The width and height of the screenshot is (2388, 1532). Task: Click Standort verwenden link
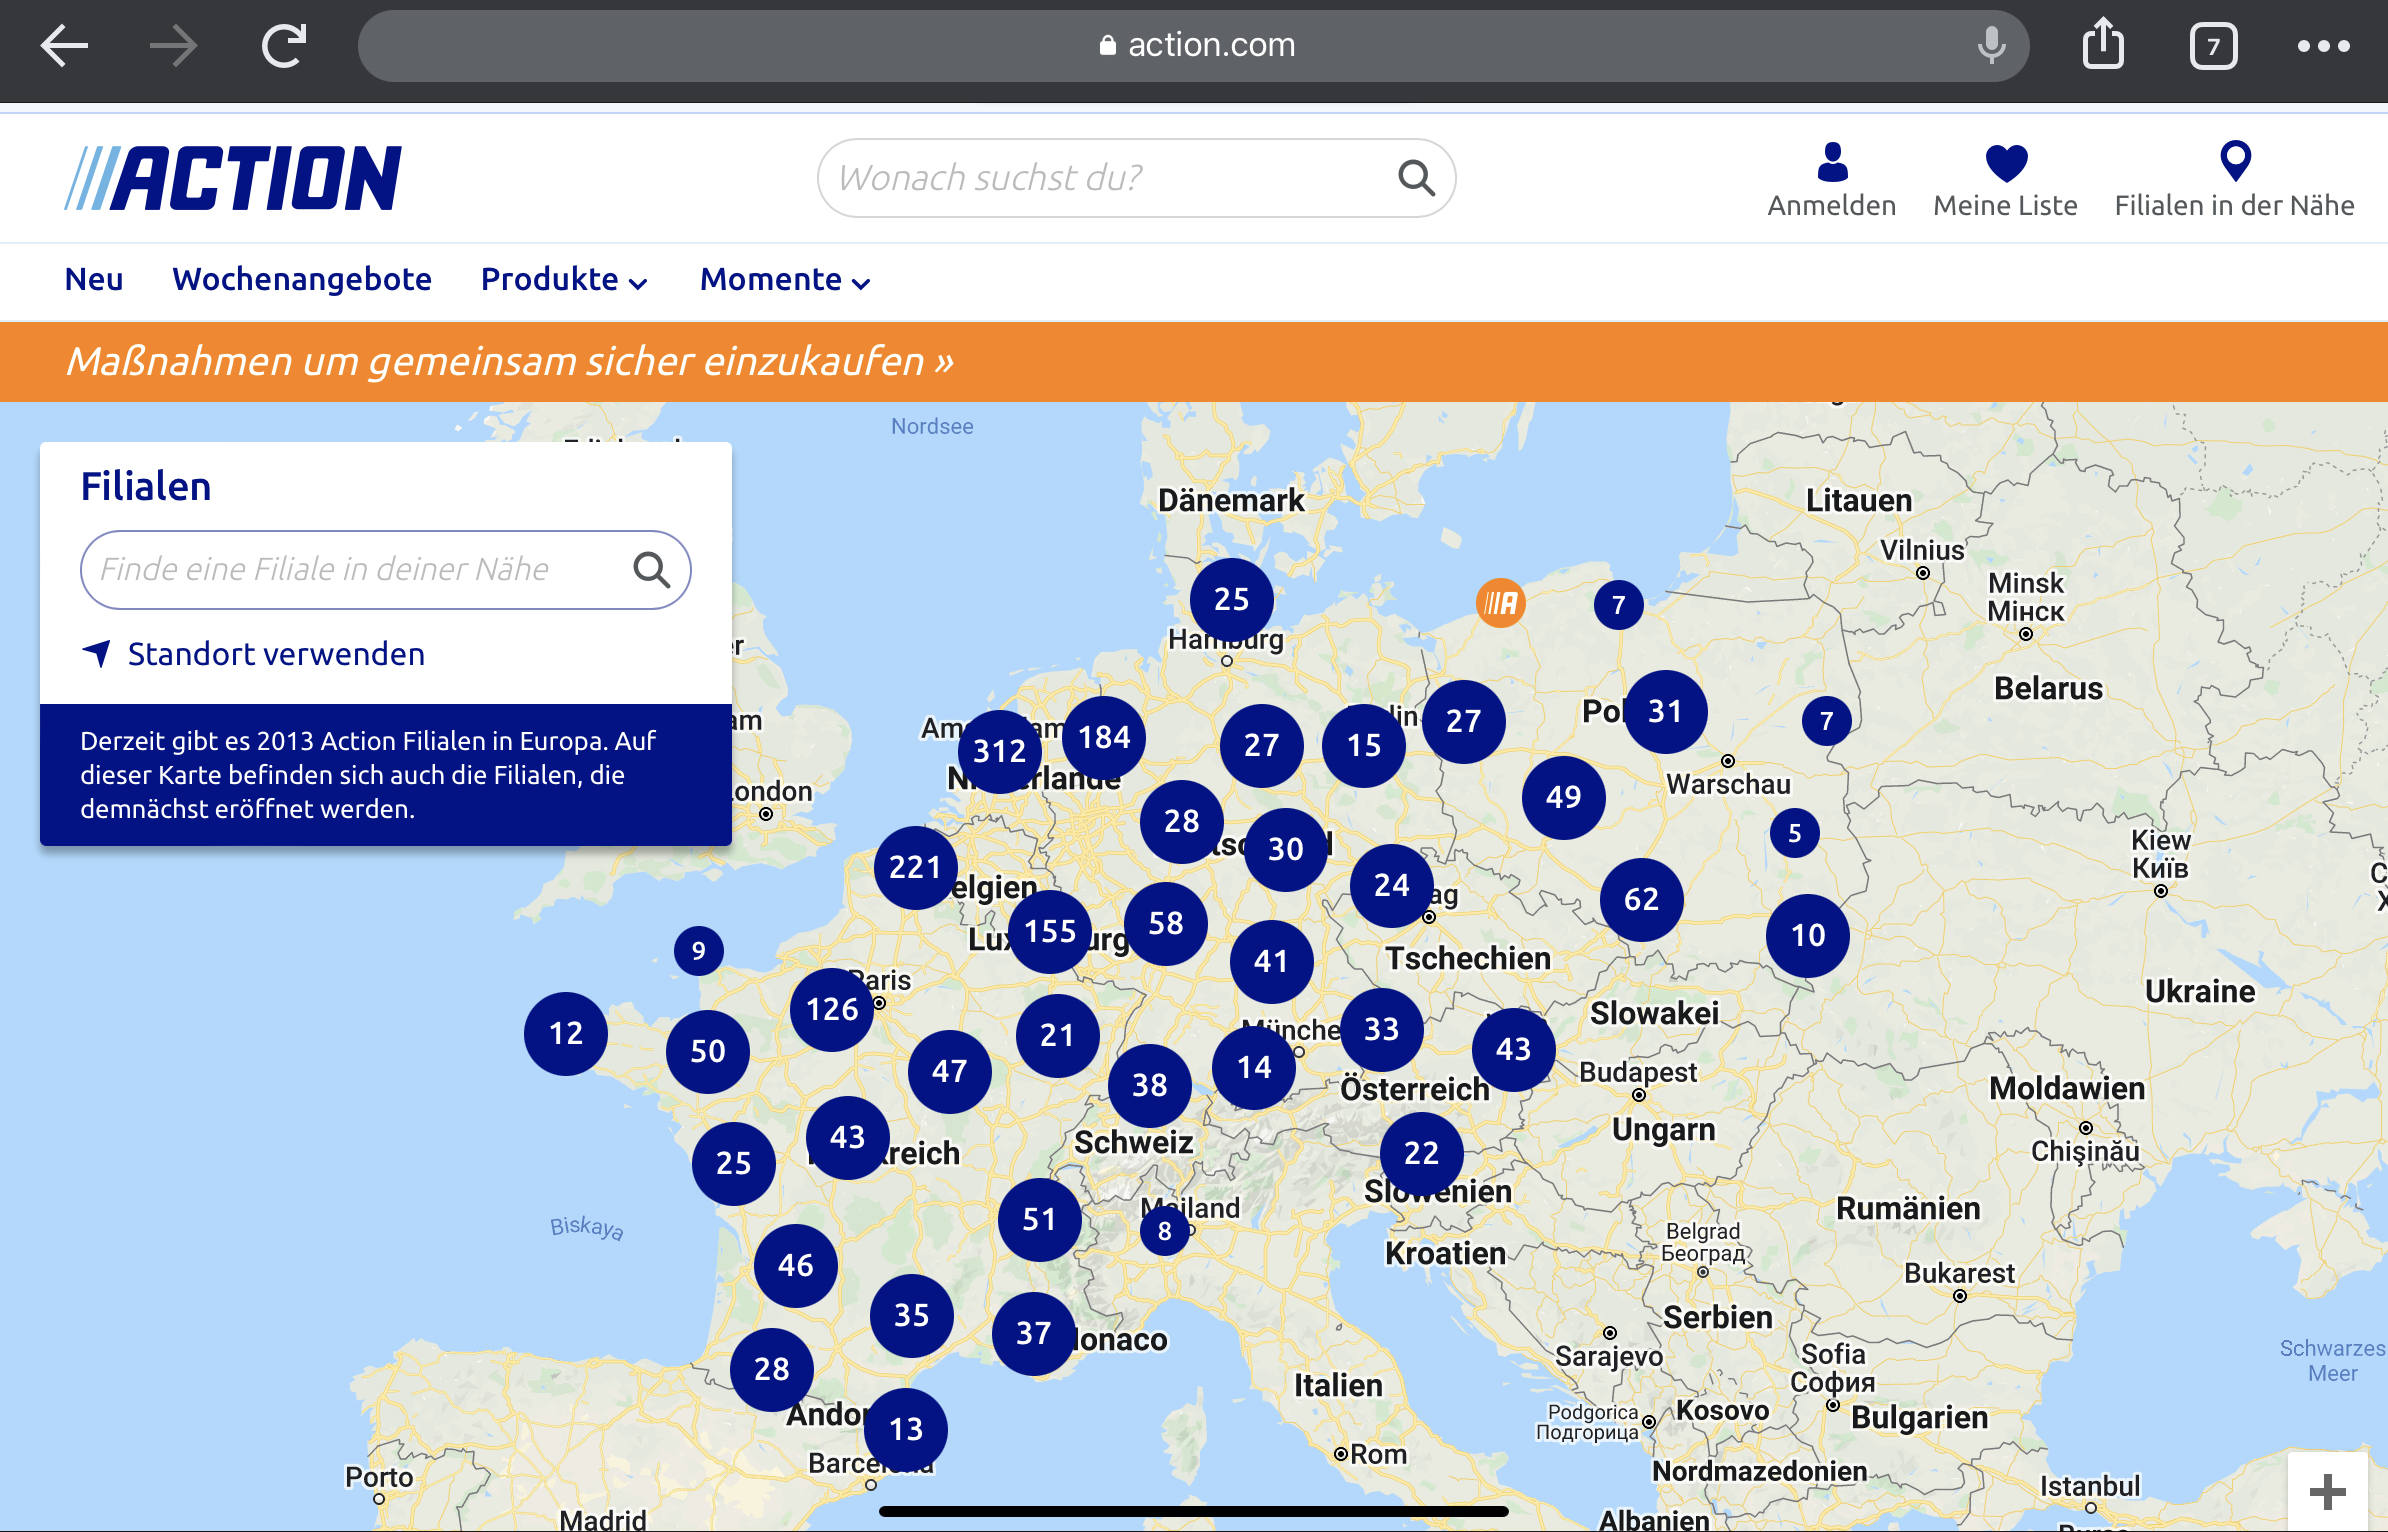276,654
